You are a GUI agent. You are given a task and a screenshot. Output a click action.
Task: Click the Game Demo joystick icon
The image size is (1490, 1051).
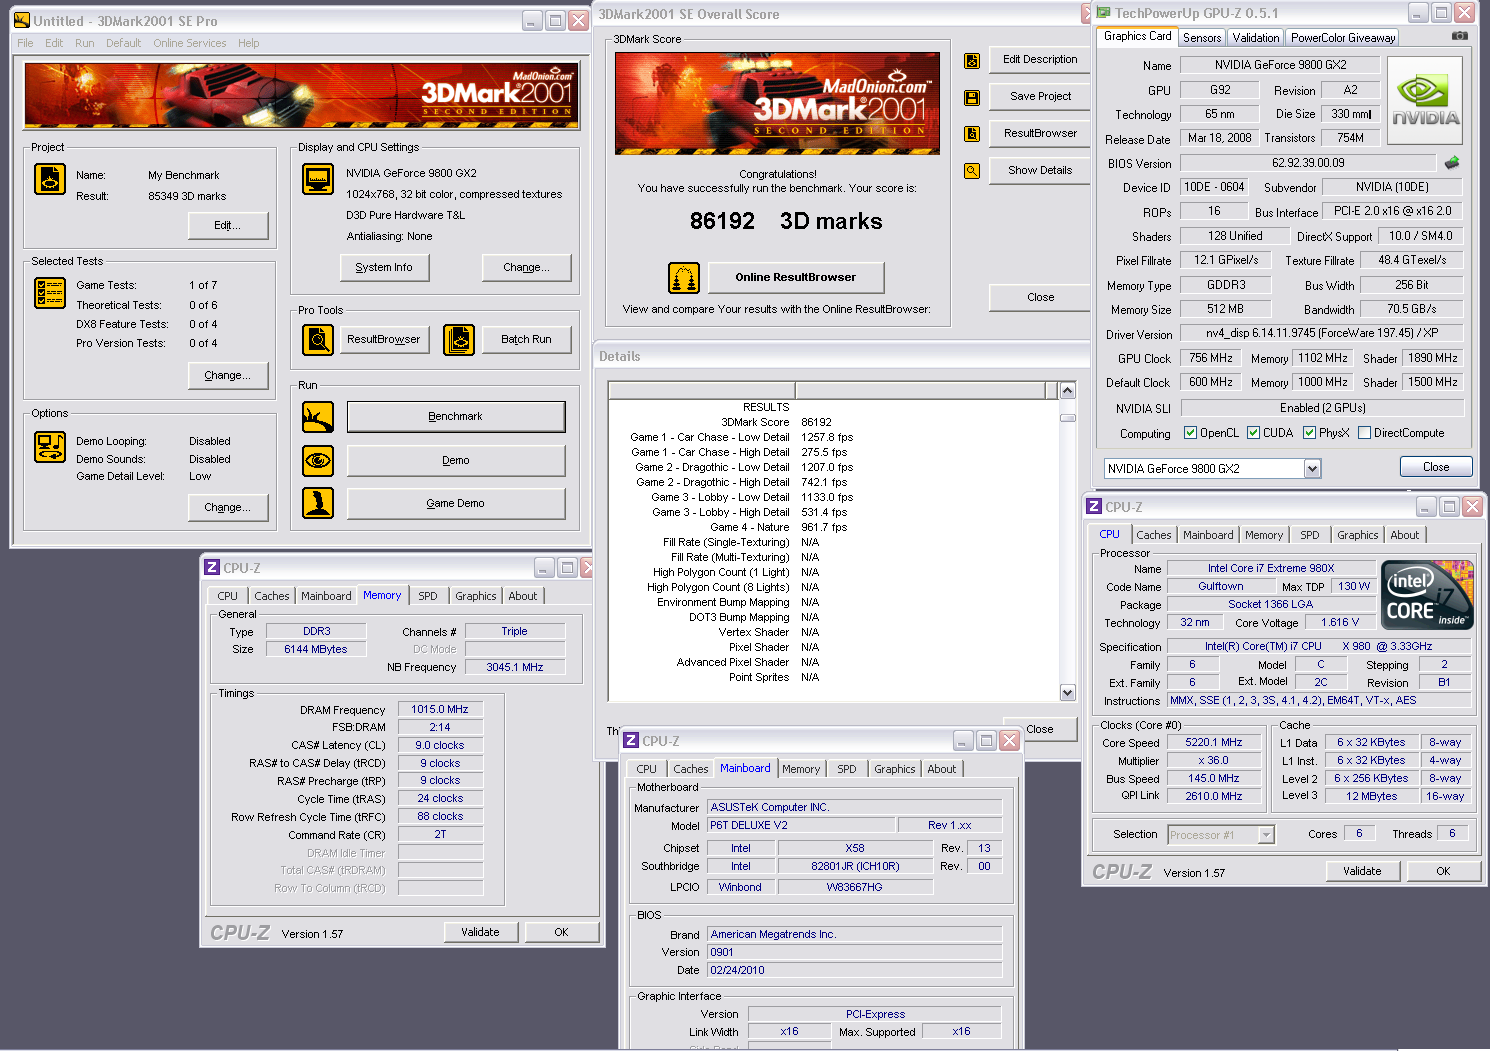pyautogui.click(x=318, y=503)
